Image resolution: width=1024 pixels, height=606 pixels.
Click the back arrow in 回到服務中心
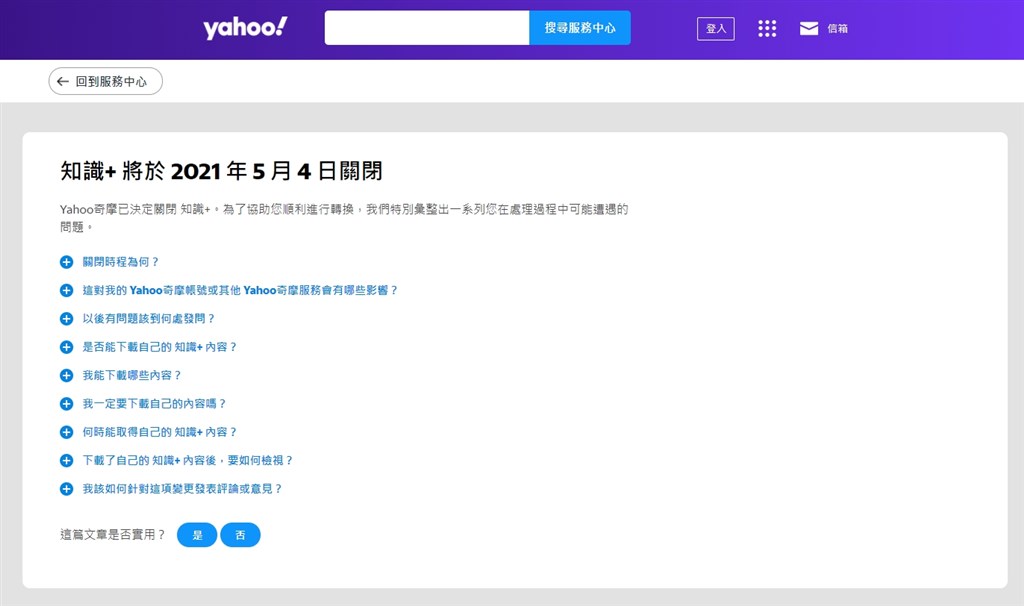(63, 82)
